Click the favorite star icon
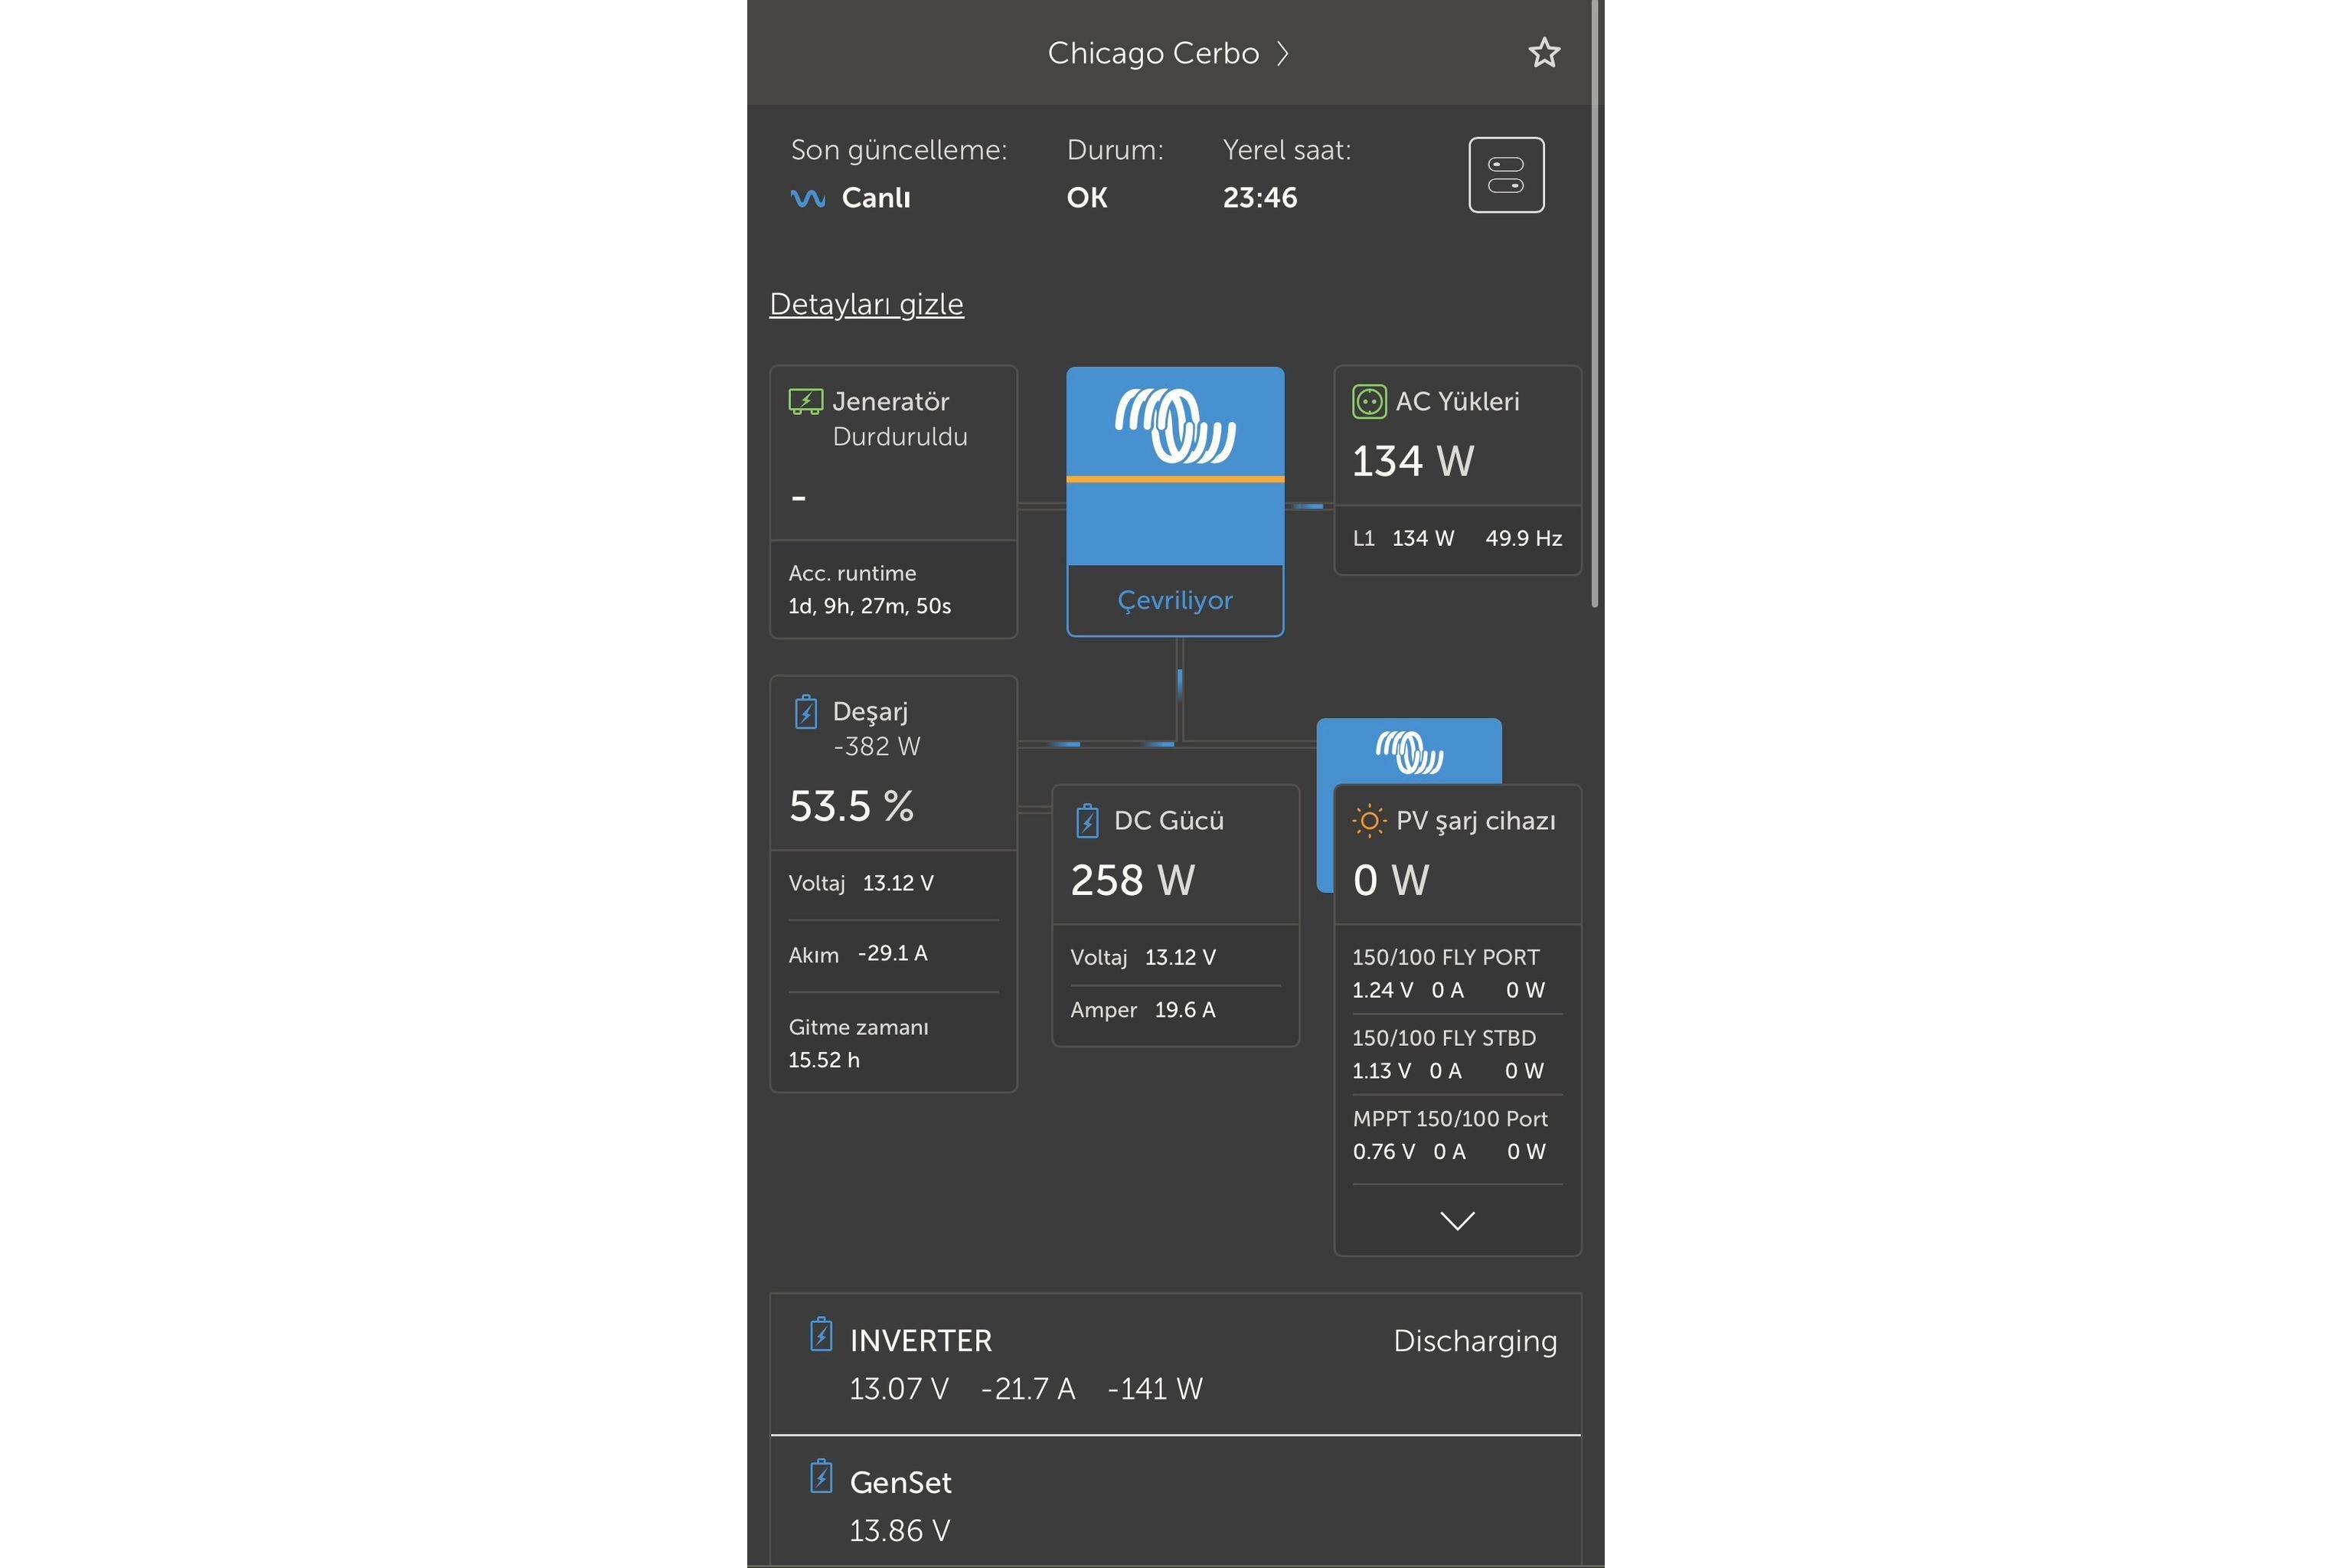2352x1568 pixels. pyautogui.click(x=1544, y=53)
